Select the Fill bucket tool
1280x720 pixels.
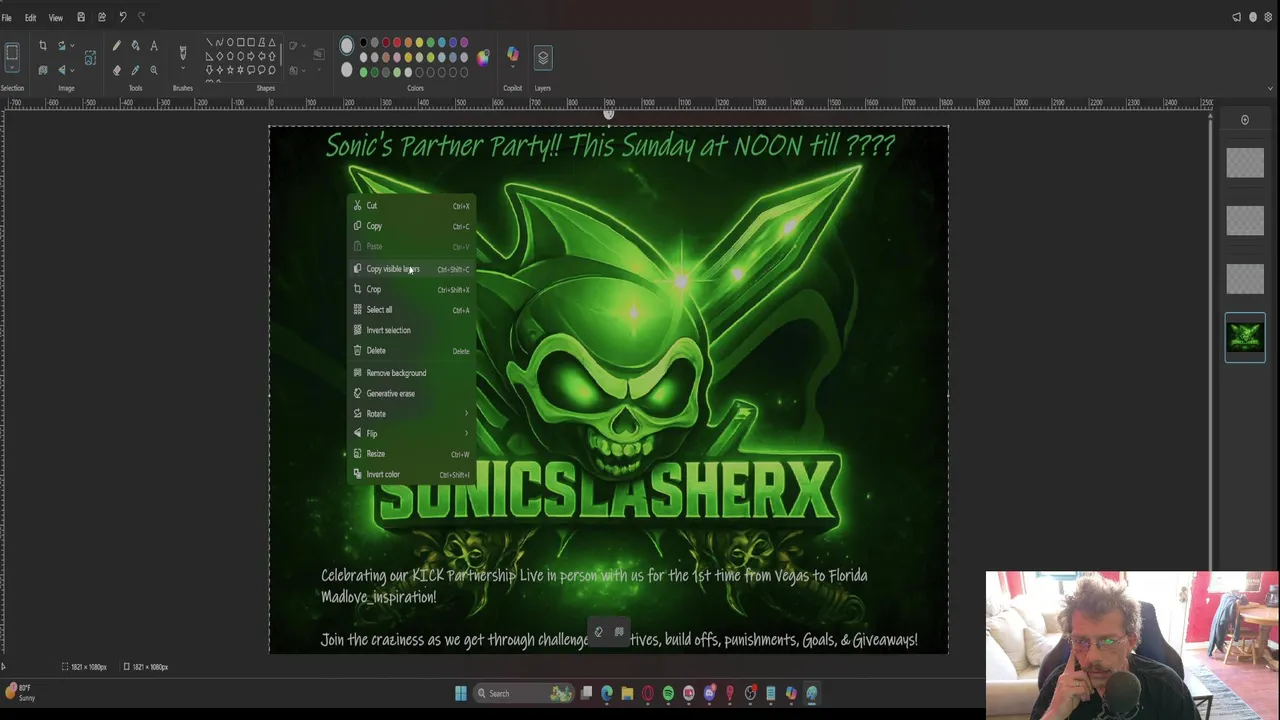point(136,46)
